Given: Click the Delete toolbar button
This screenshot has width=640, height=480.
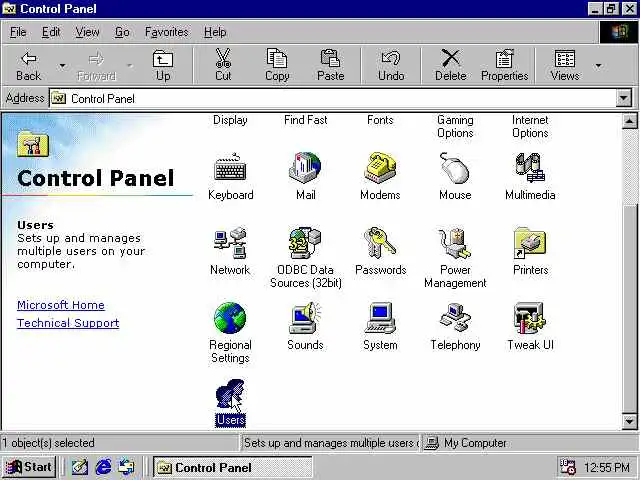Looking at the screenshot, I should [x=451, y=66].
